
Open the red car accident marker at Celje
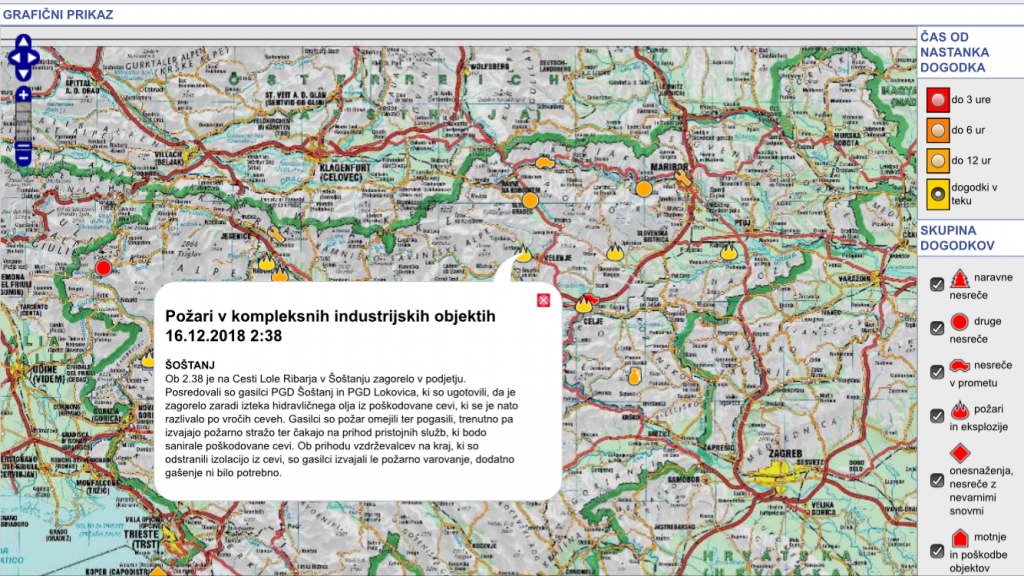pyautogui.click(x=592, y=299)
